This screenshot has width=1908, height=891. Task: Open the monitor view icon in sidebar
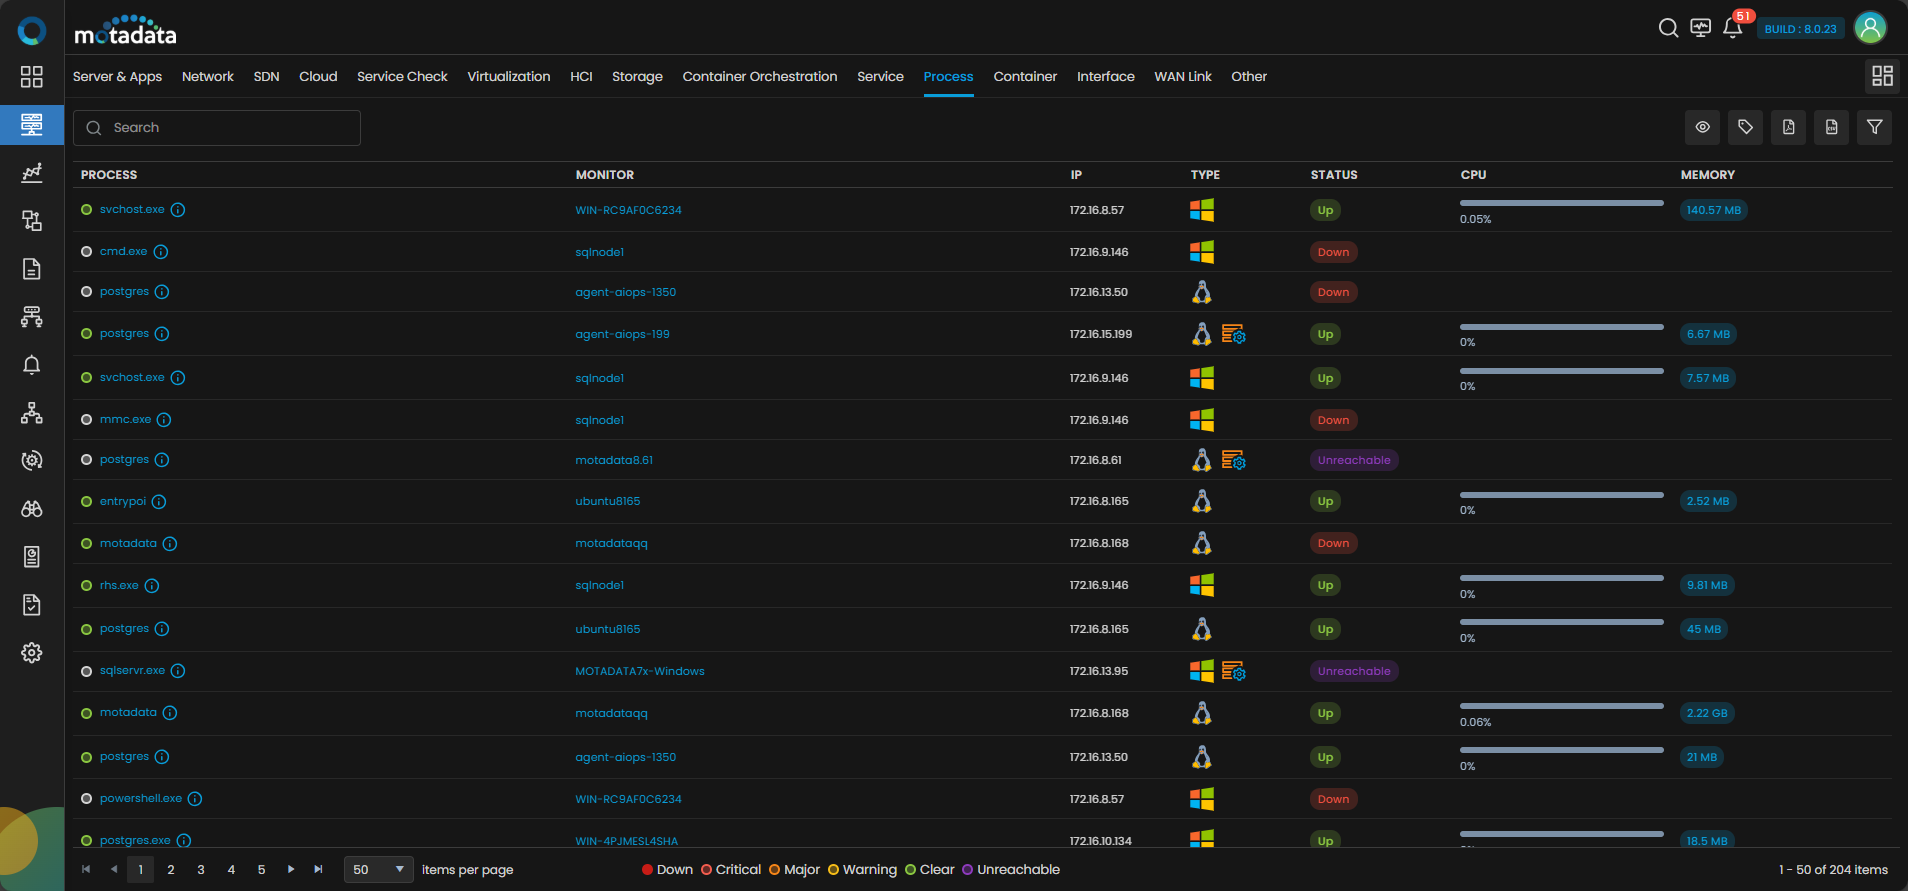click(32, 125)
